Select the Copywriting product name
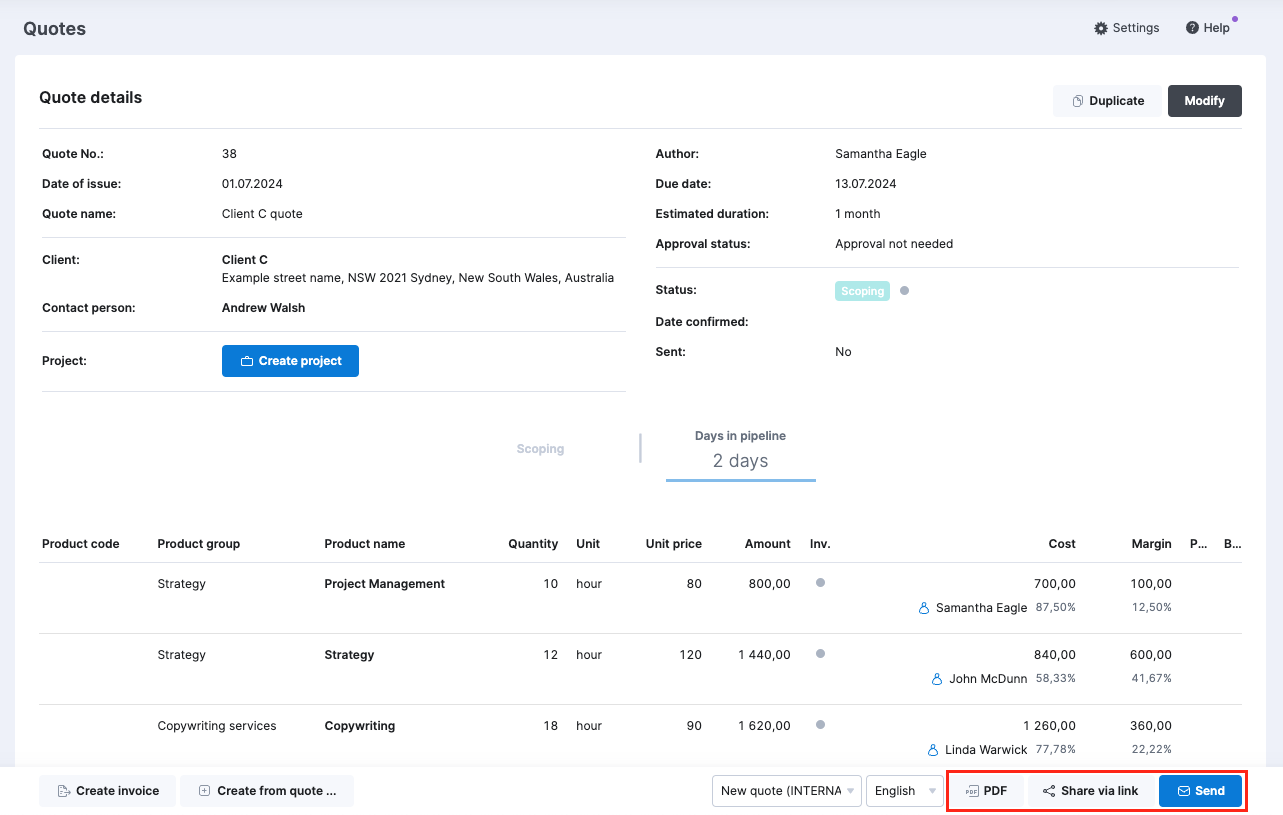1283x815 pixels. point(360,726)
